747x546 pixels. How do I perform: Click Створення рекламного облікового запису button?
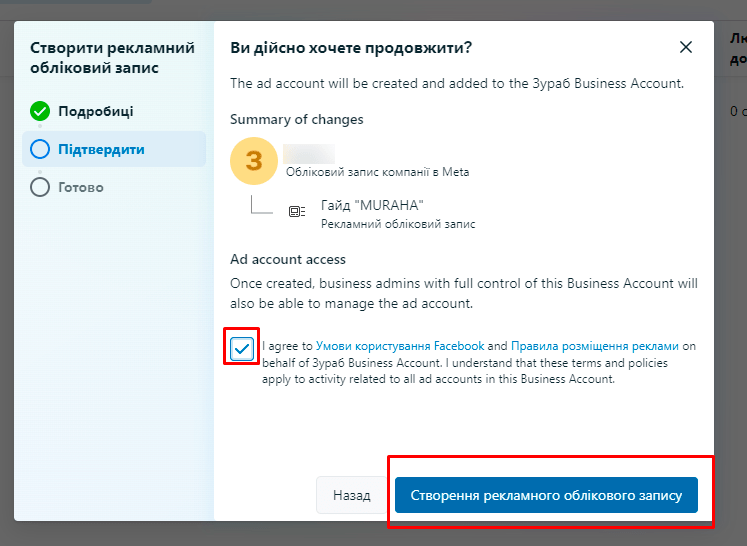coord(546,495)
